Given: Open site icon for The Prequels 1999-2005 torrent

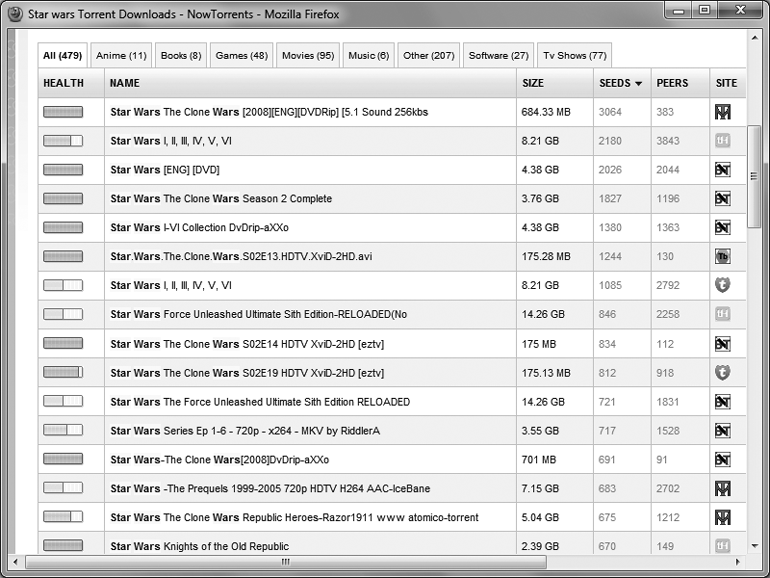Looking at the screenshot, I should pyautogui.click(x=722, y=489).
